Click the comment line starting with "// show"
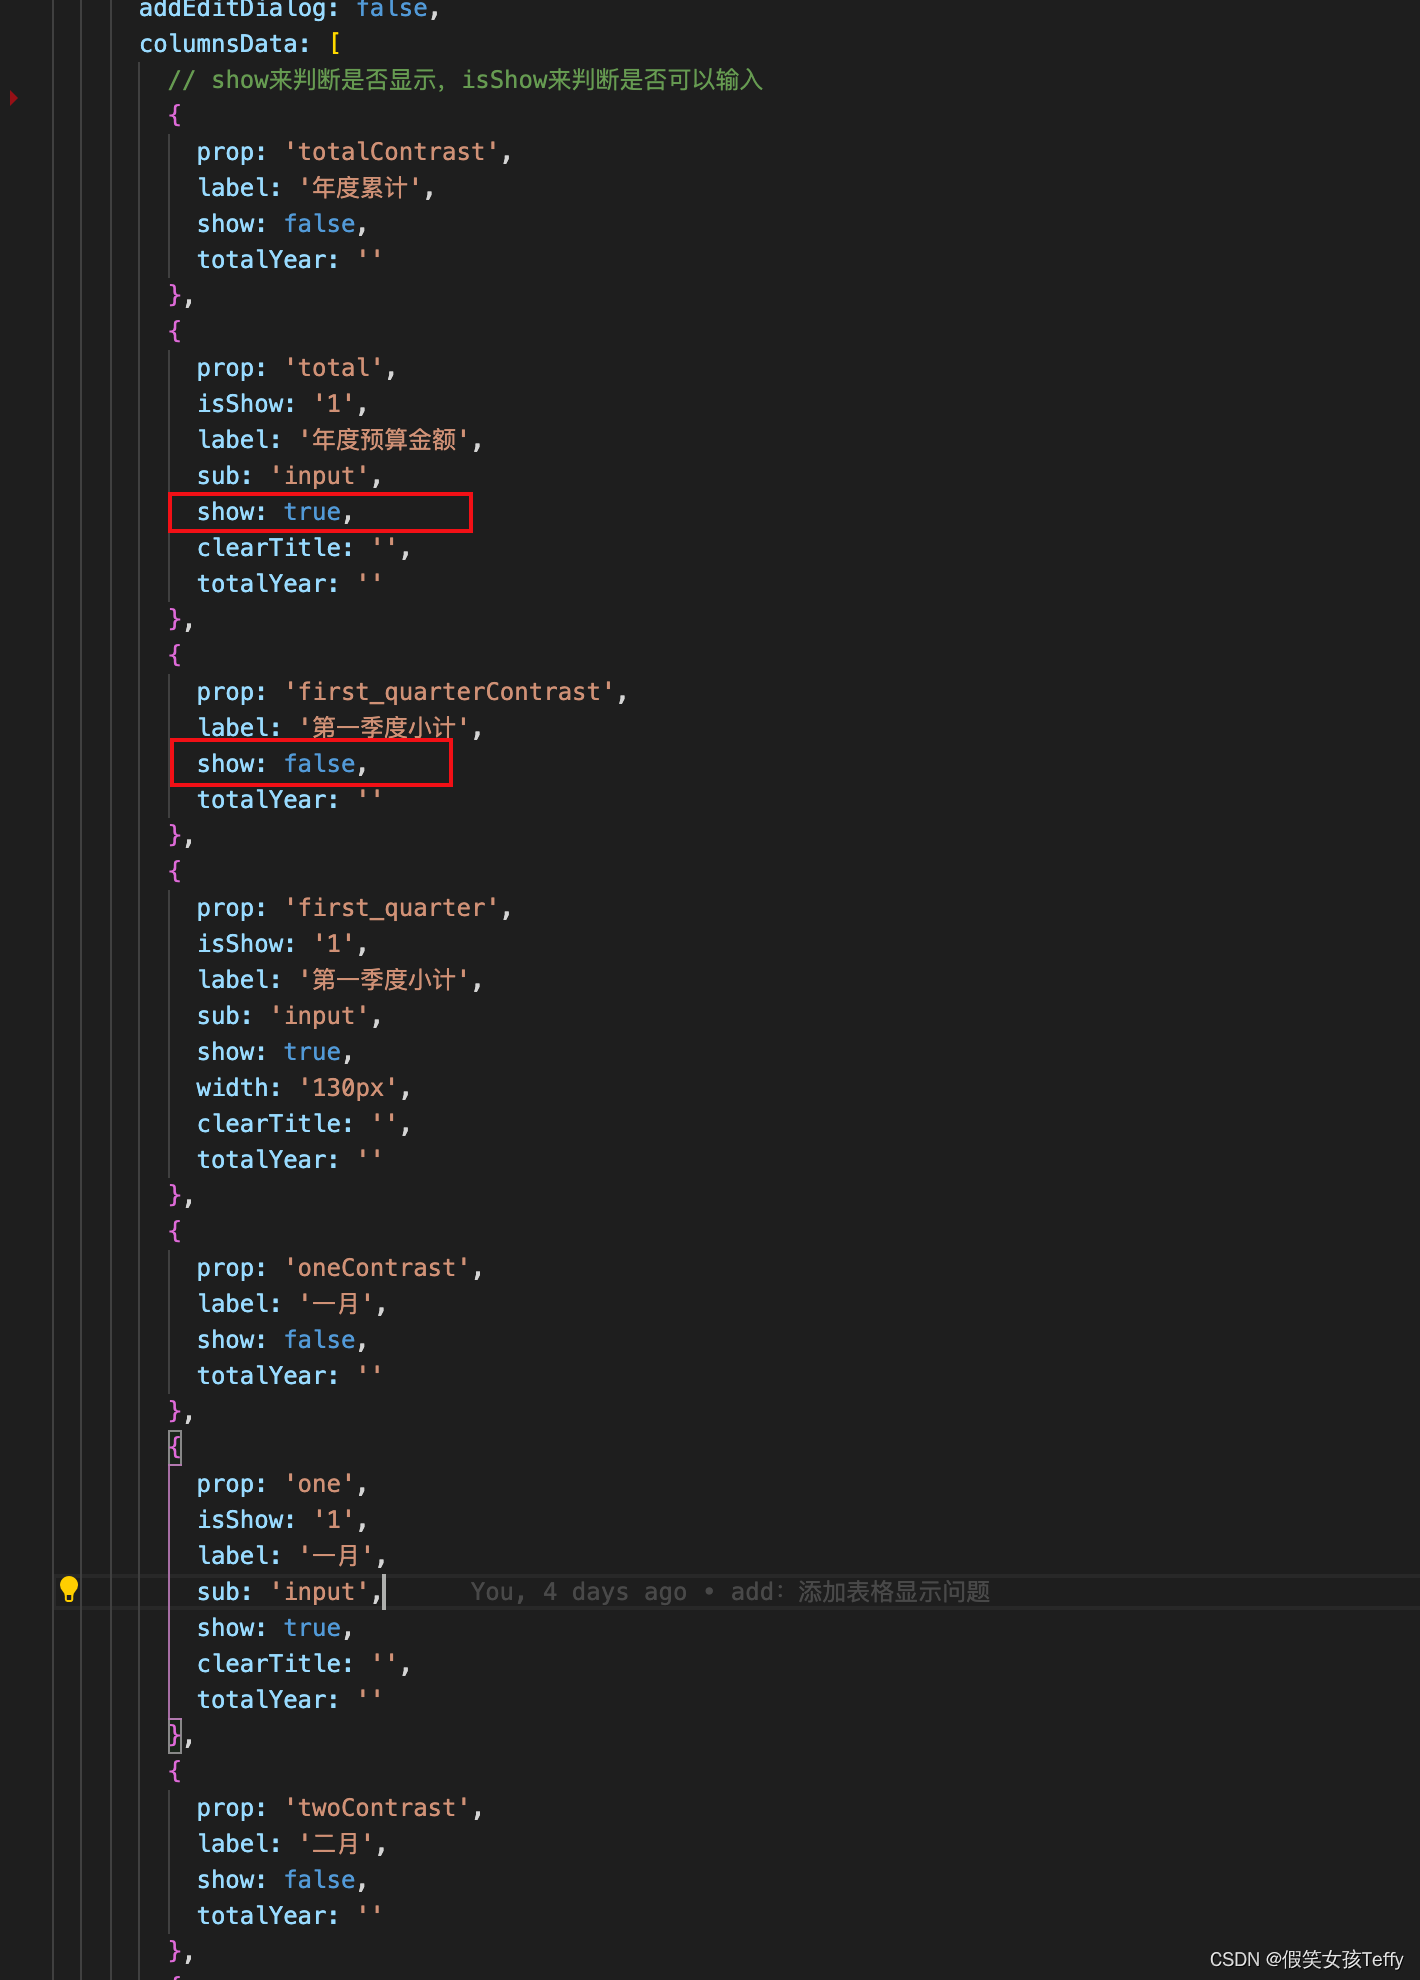 pyautogui.click(x=465, y=80)
